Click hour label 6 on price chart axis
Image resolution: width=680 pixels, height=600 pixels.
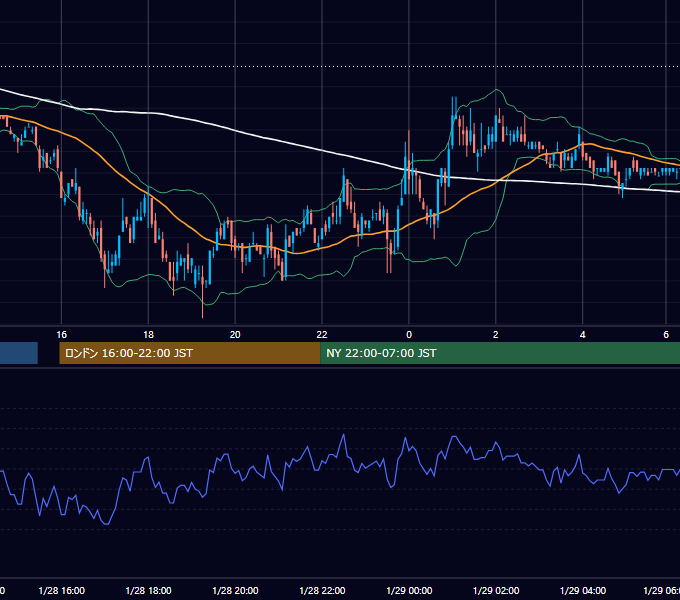tap(666, 334)
